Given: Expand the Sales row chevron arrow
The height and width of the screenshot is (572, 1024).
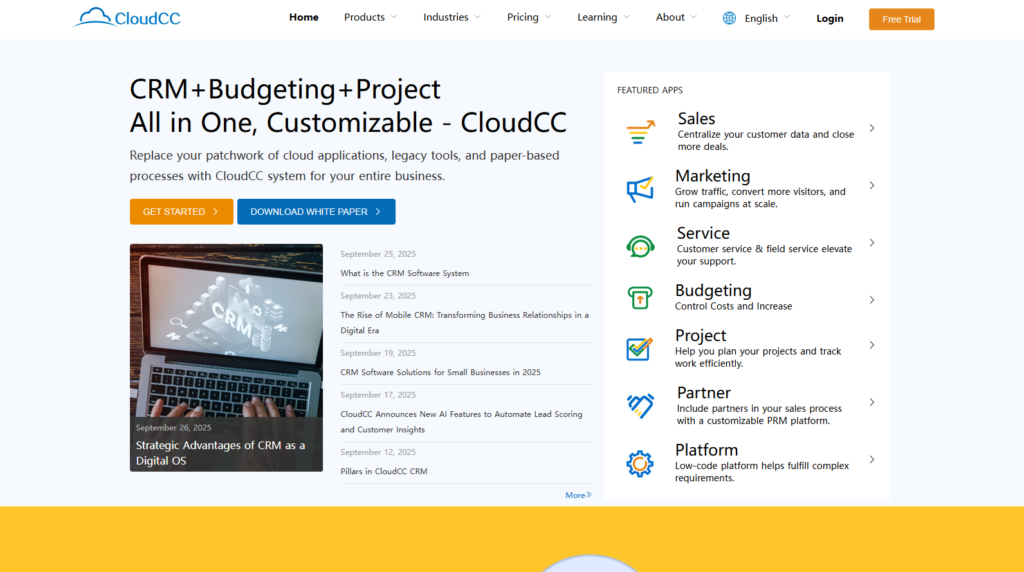Looking at the screenshot, I should 872,128.
